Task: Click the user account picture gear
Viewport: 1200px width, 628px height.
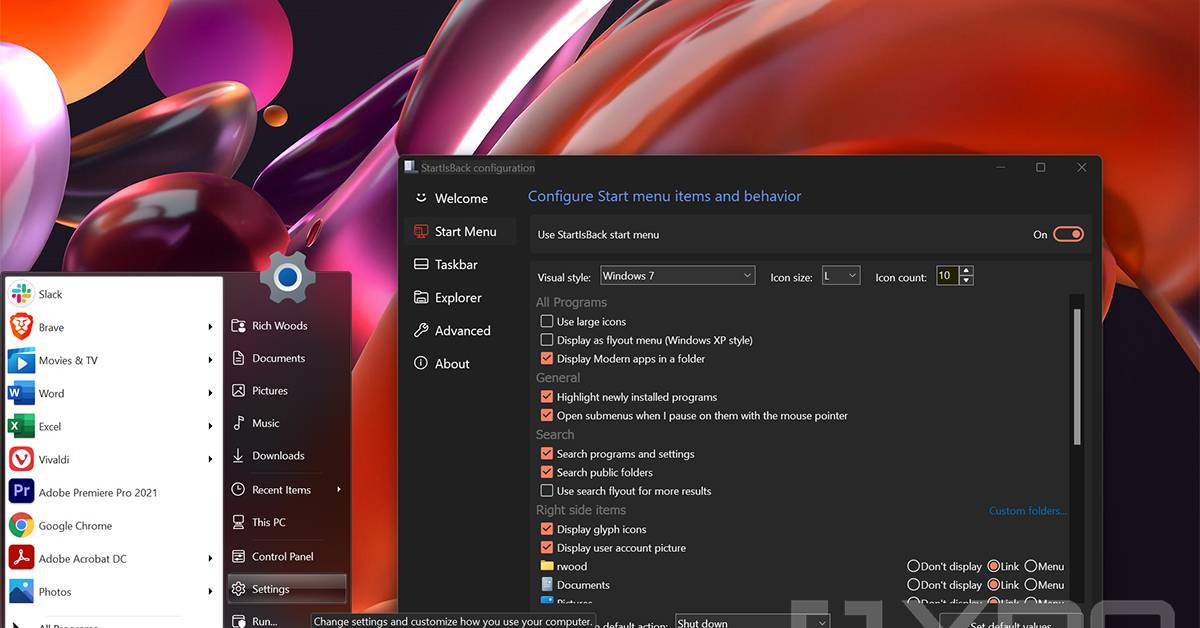Action: (x=288, y=277)
